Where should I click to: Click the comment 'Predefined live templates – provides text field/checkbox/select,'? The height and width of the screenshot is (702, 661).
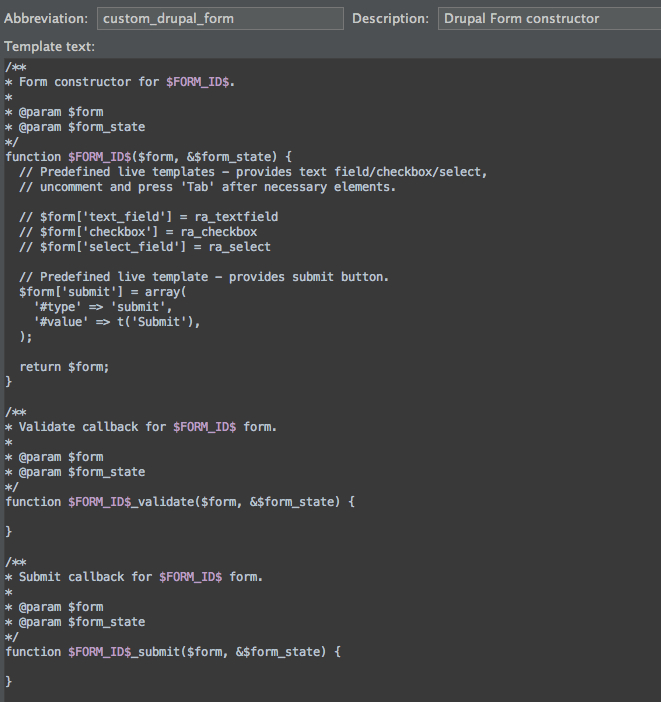pyautogui.click(x=253, y=172)
